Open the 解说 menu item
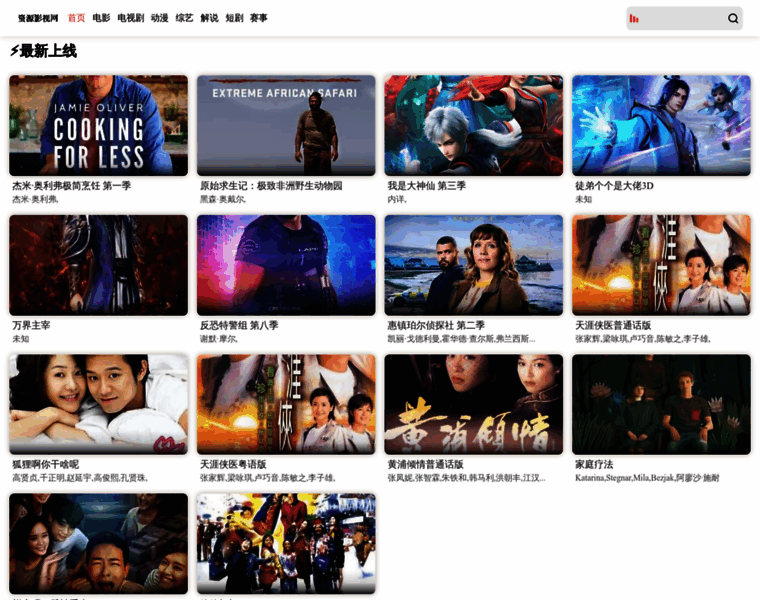The image size is (760, 600). click(209, 18)
